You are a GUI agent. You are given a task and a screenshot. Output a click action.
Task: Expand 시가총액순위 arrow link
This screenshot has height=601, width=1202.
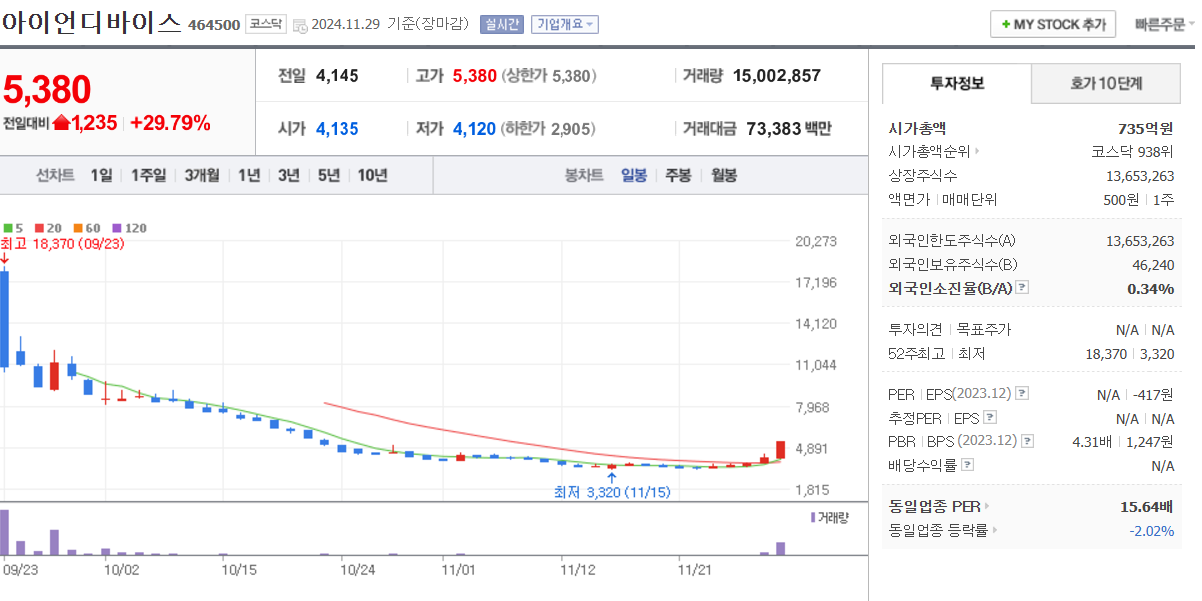pyautogui.click(x=976, y=152)
